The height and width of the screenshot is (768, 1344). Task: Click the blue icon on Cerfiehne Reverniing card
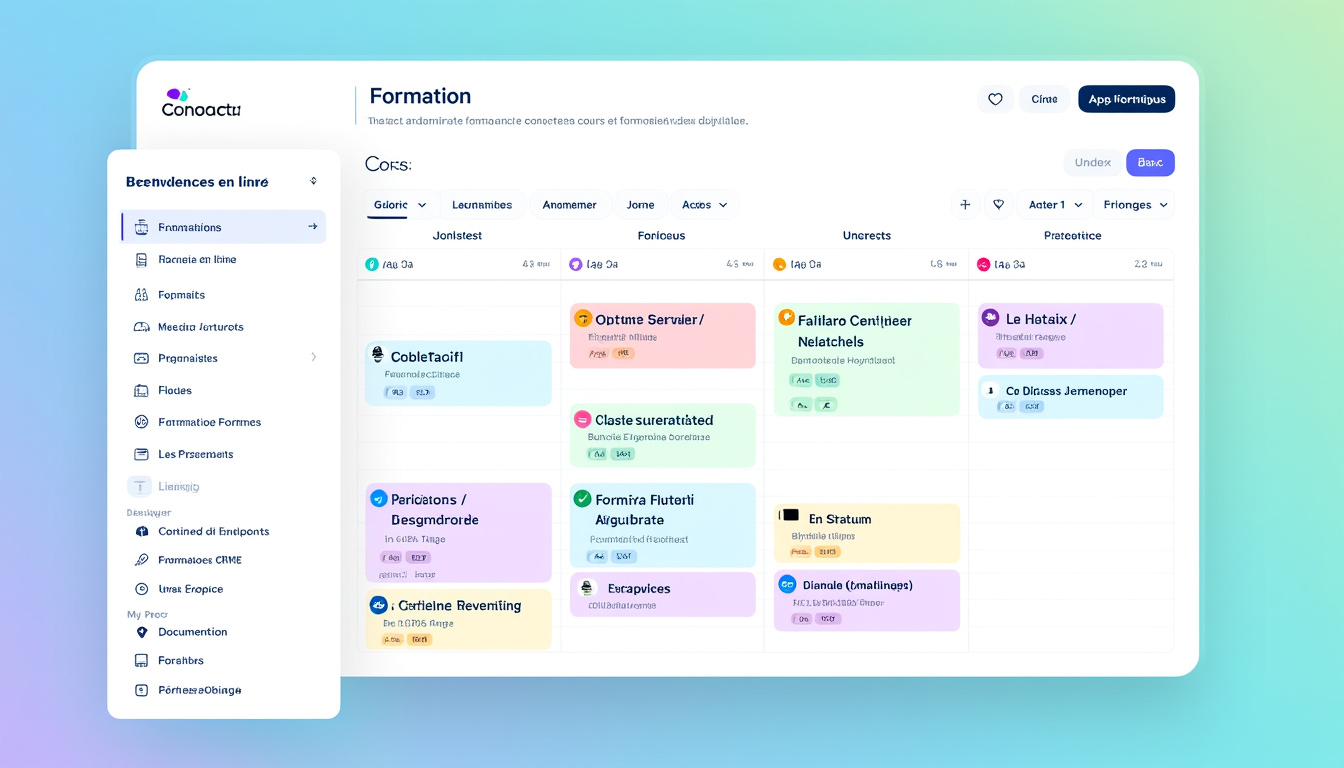click(378, 605)
